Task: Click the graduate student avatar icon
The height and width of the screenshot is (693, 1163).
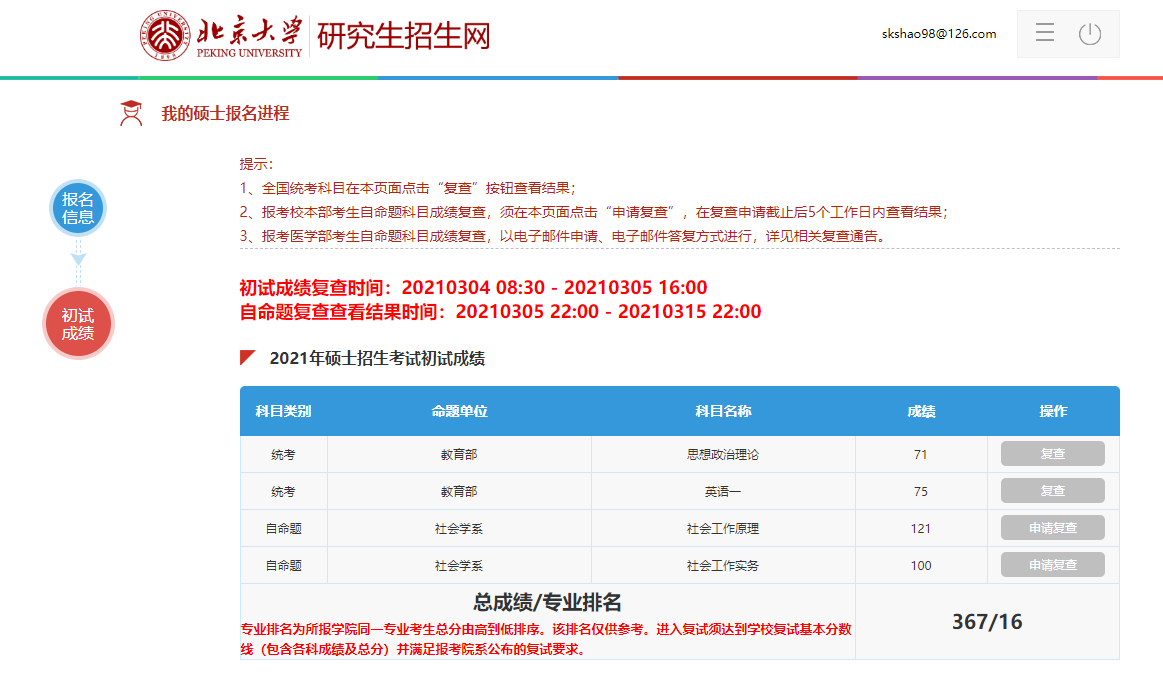Action: (x=131, y=113)
